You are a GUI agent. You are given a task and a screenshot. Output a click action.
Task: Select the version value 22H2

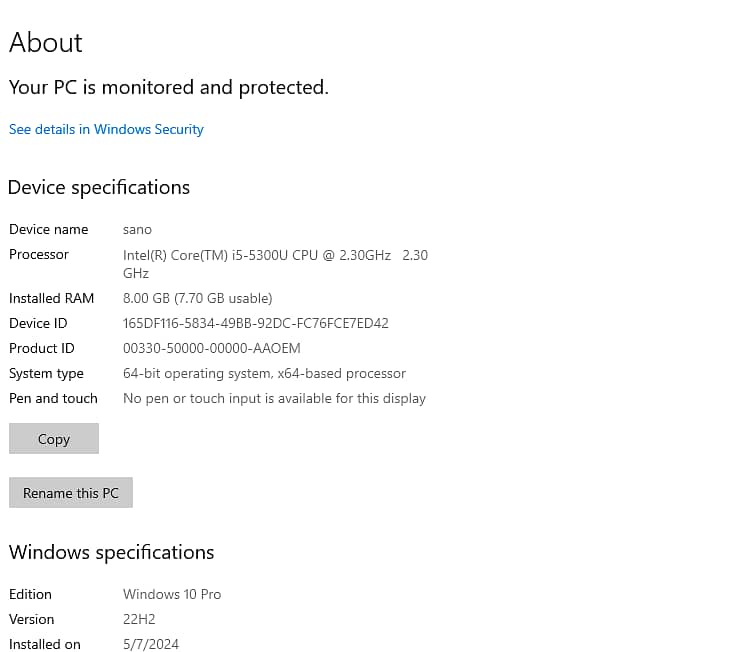pyautogui.click(x=139, y=619)
